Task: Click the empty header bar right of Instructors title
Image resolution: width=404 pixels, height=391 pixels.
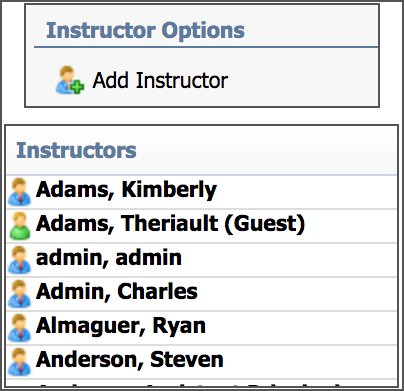Action: (x=267, y=150)
